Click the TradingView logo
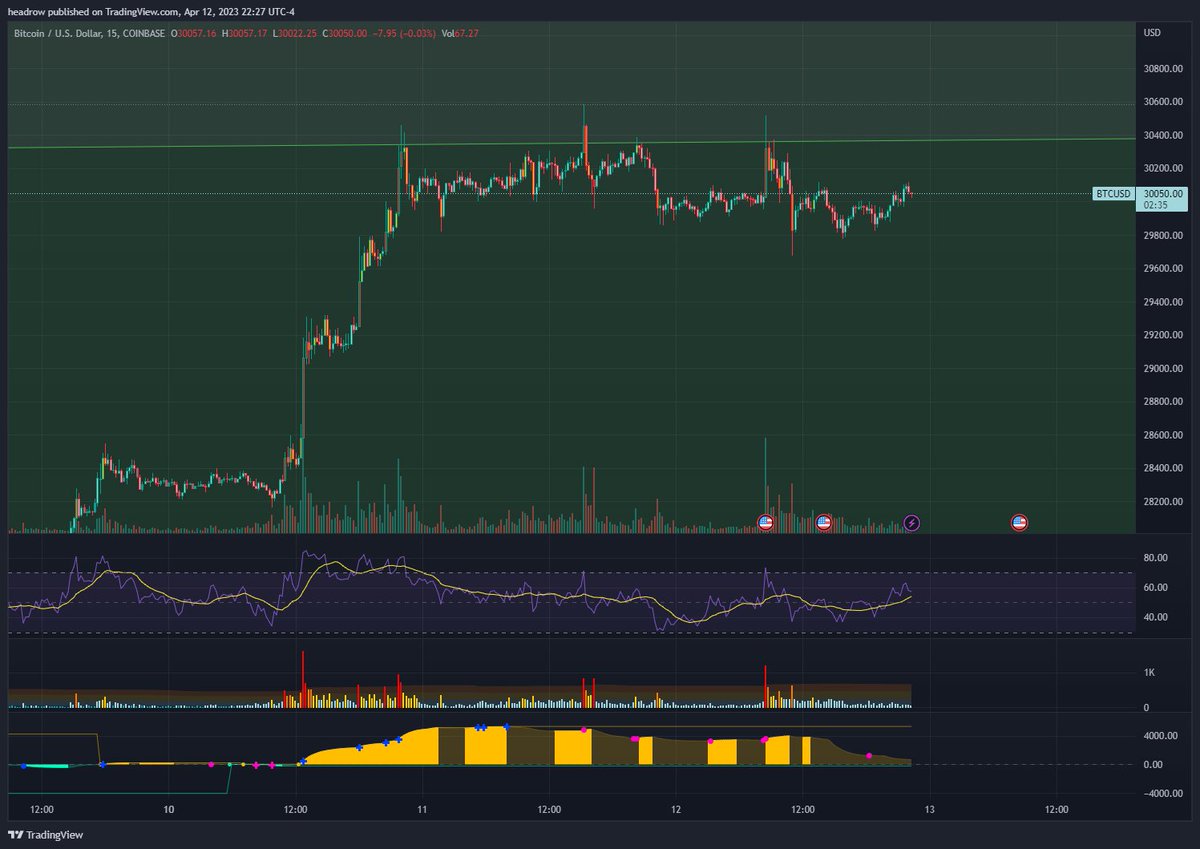The image size is (1200, 849). pyautogui.click(x=47, y=835)
